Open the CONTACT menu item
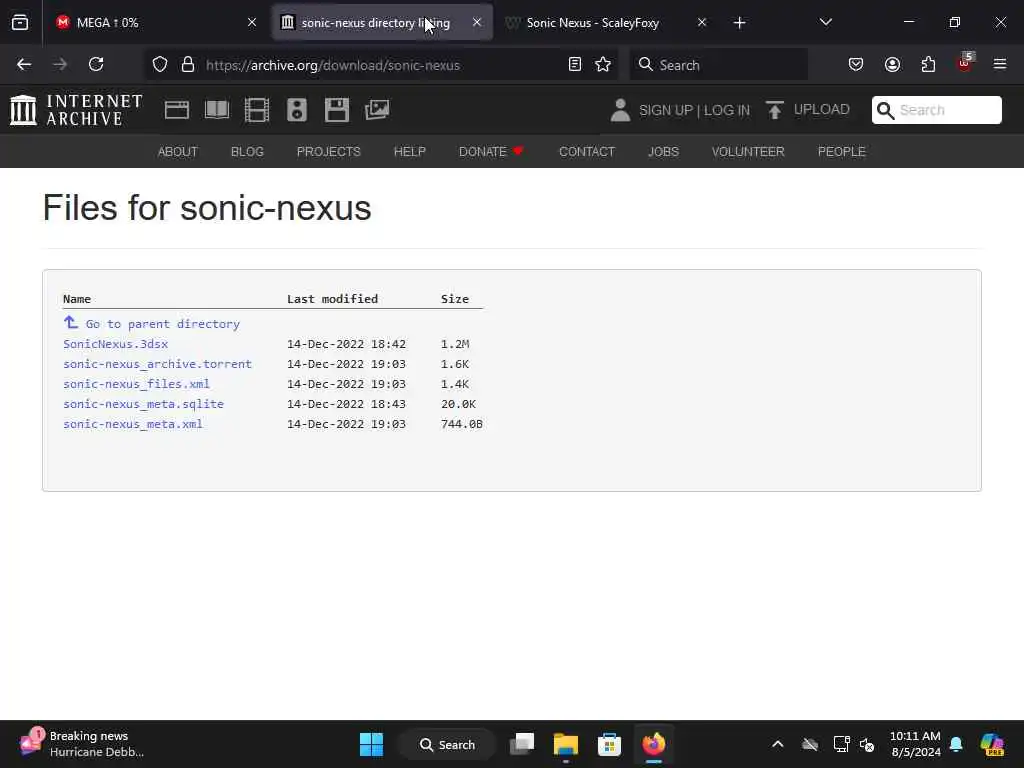This screenshot has height=768, width=1024. [587, 152]
